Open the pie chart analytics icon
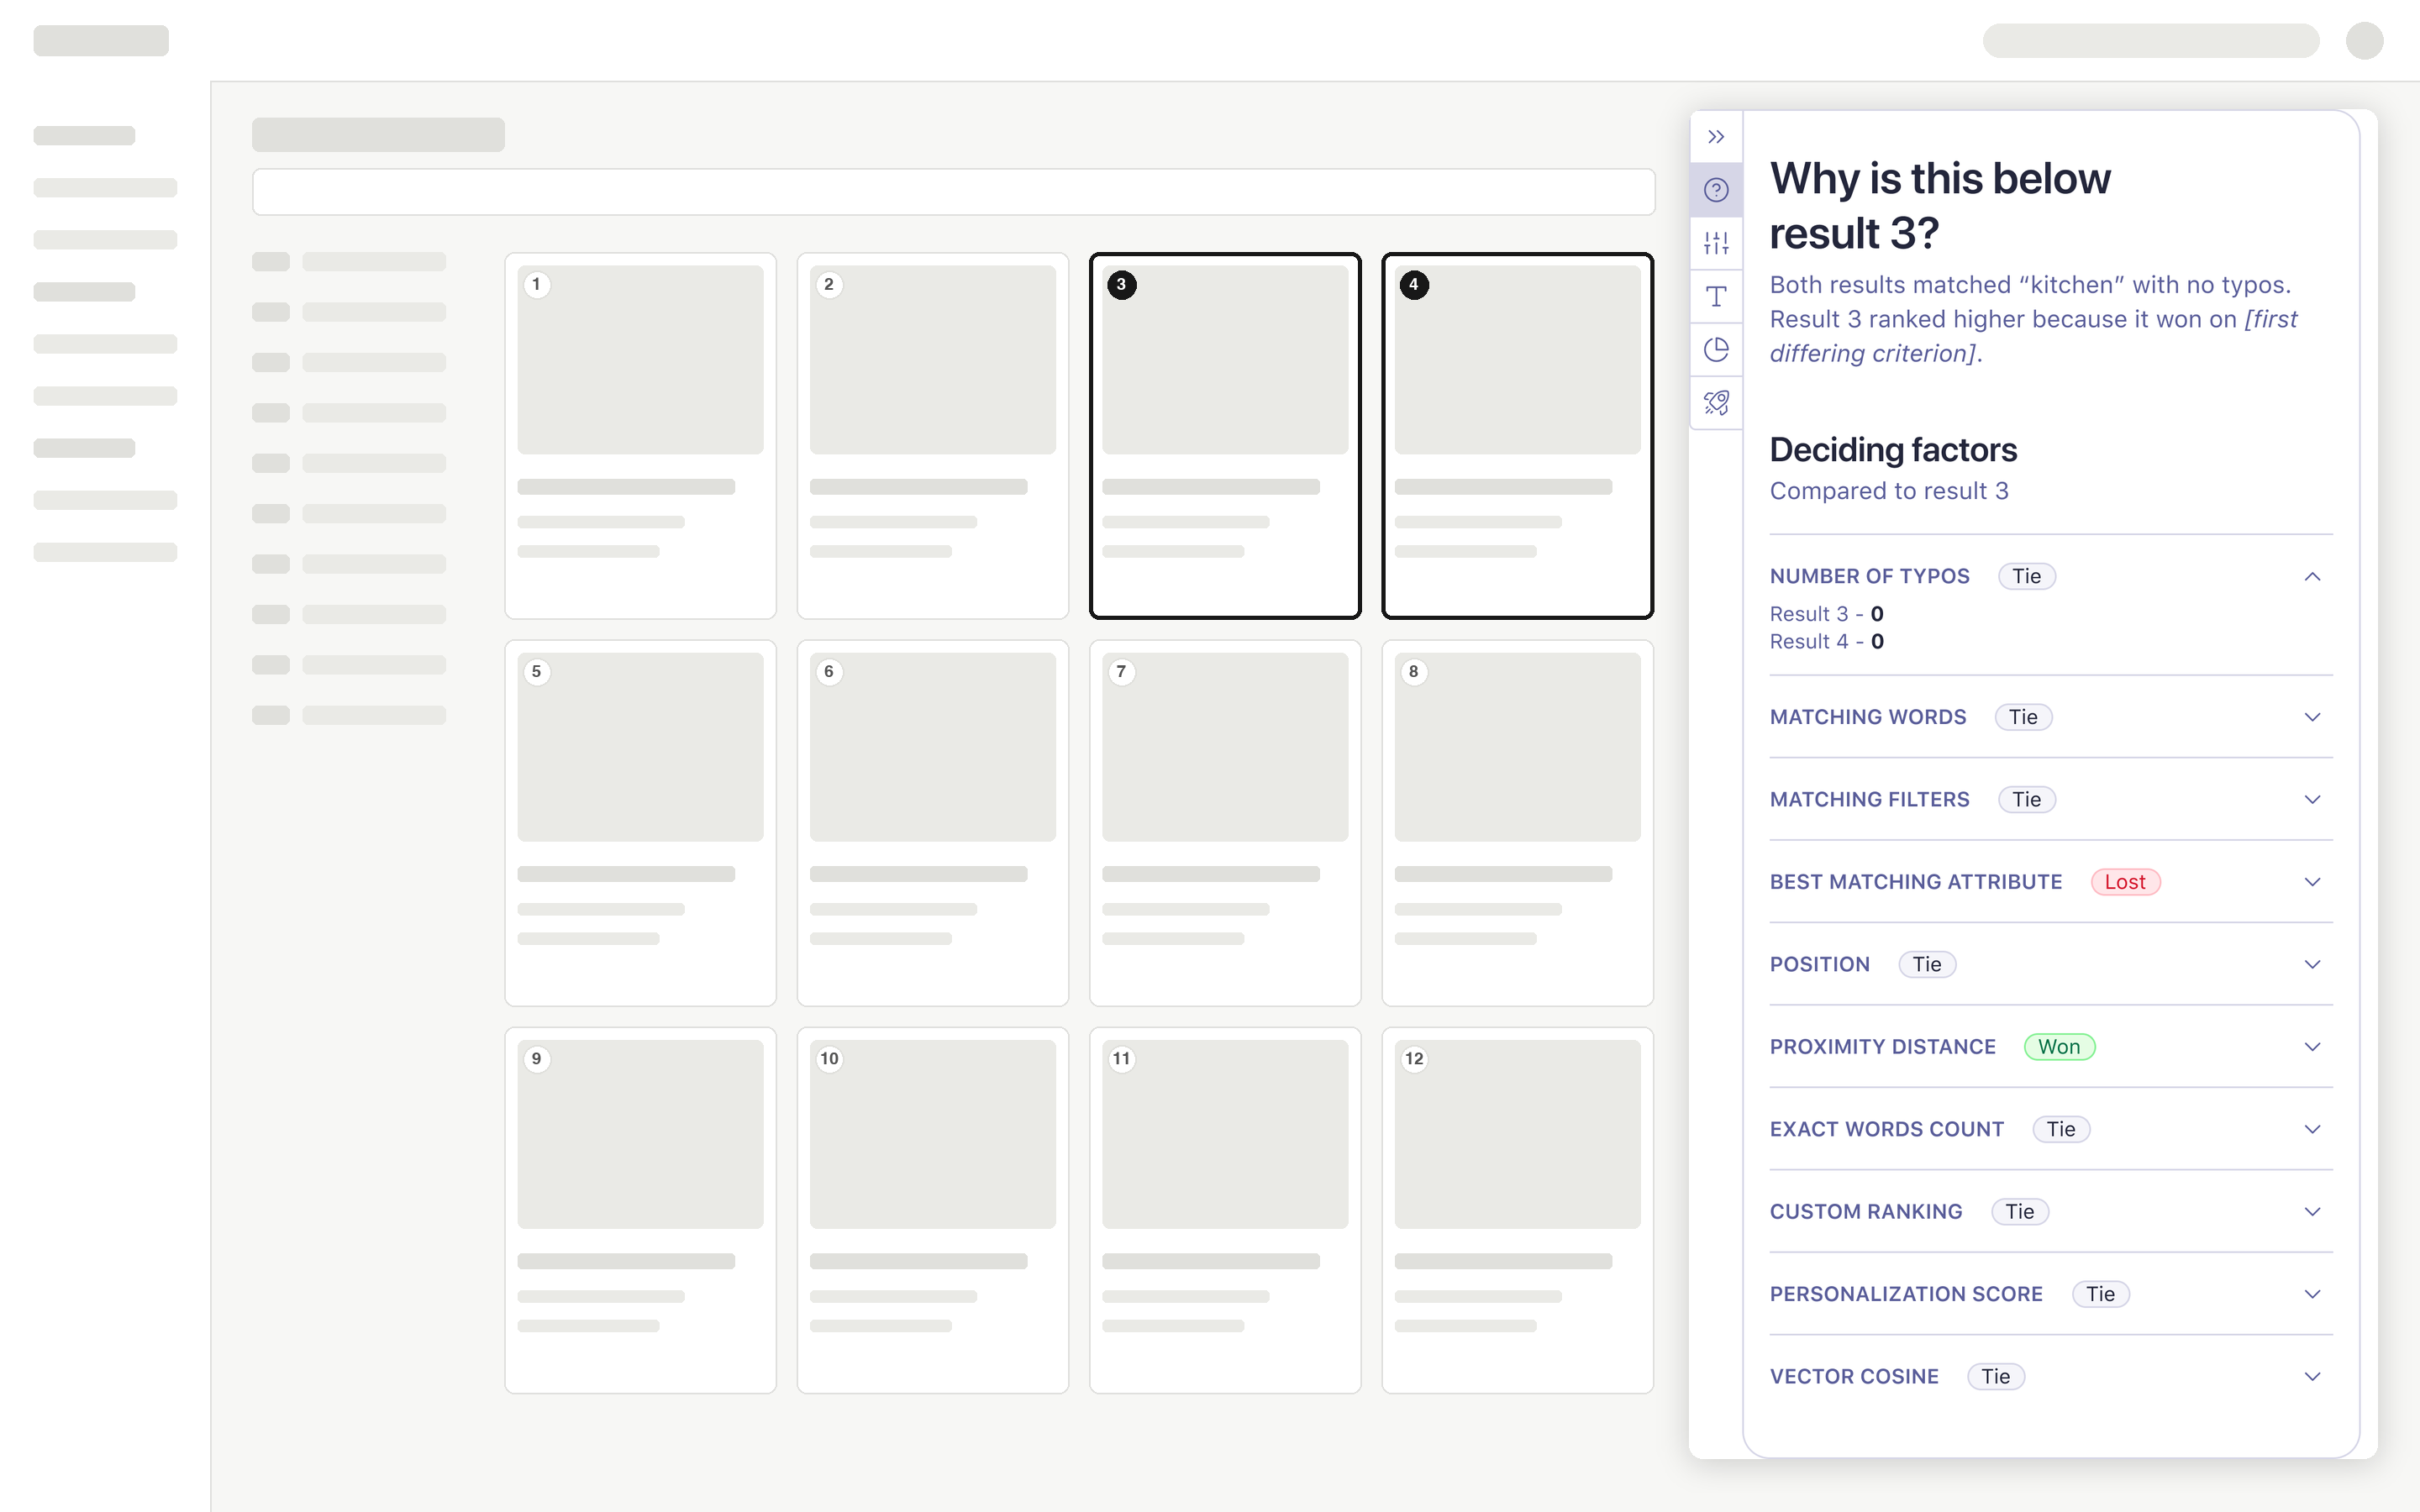This screenshot has width=2420, height=1512. coord(1716,349)
